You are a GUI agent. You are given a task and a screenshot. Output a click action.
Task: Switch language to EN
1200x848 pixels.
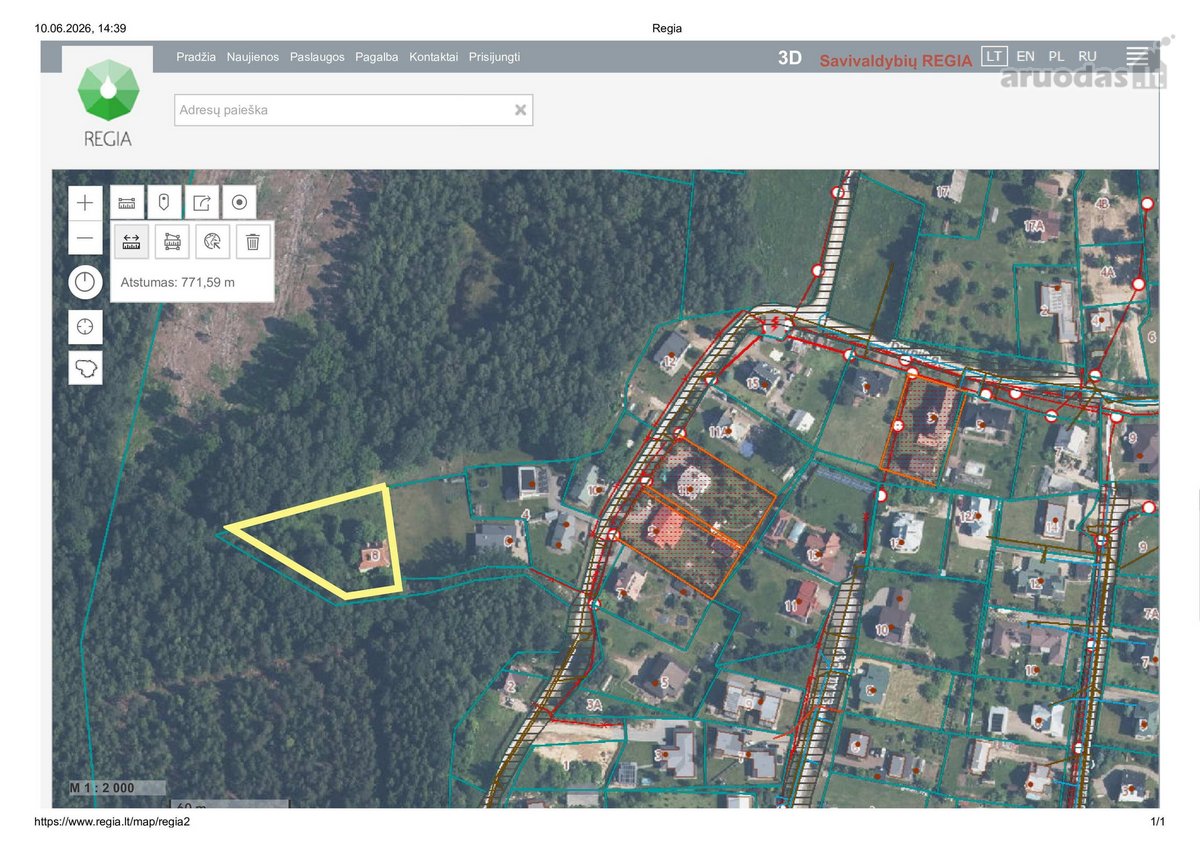pyautogui.click(x=1025, y=57)
